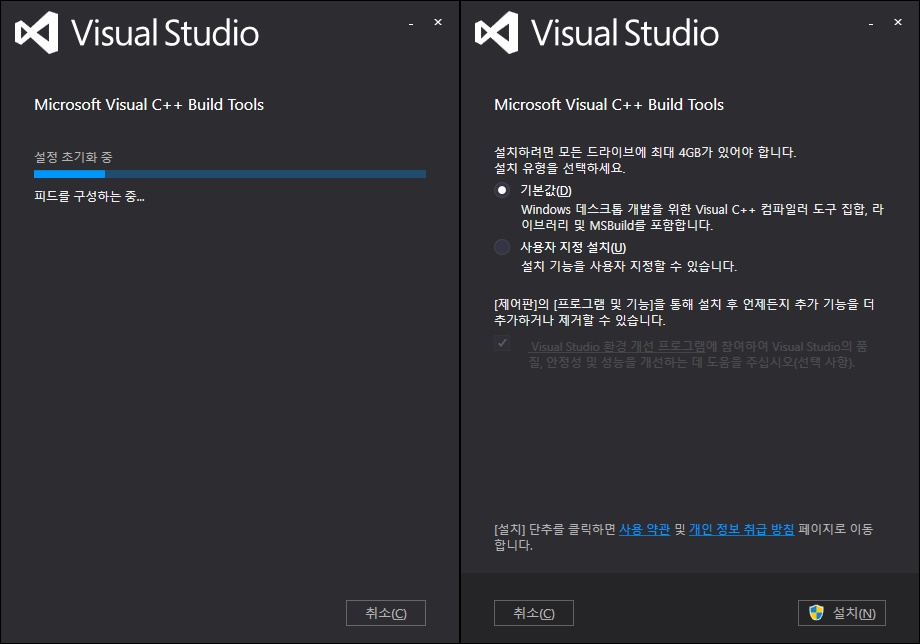The image size is (920, 644).
Task: Click the 피드를 구성하는 중... status text
Action: [x=89, y=196]
